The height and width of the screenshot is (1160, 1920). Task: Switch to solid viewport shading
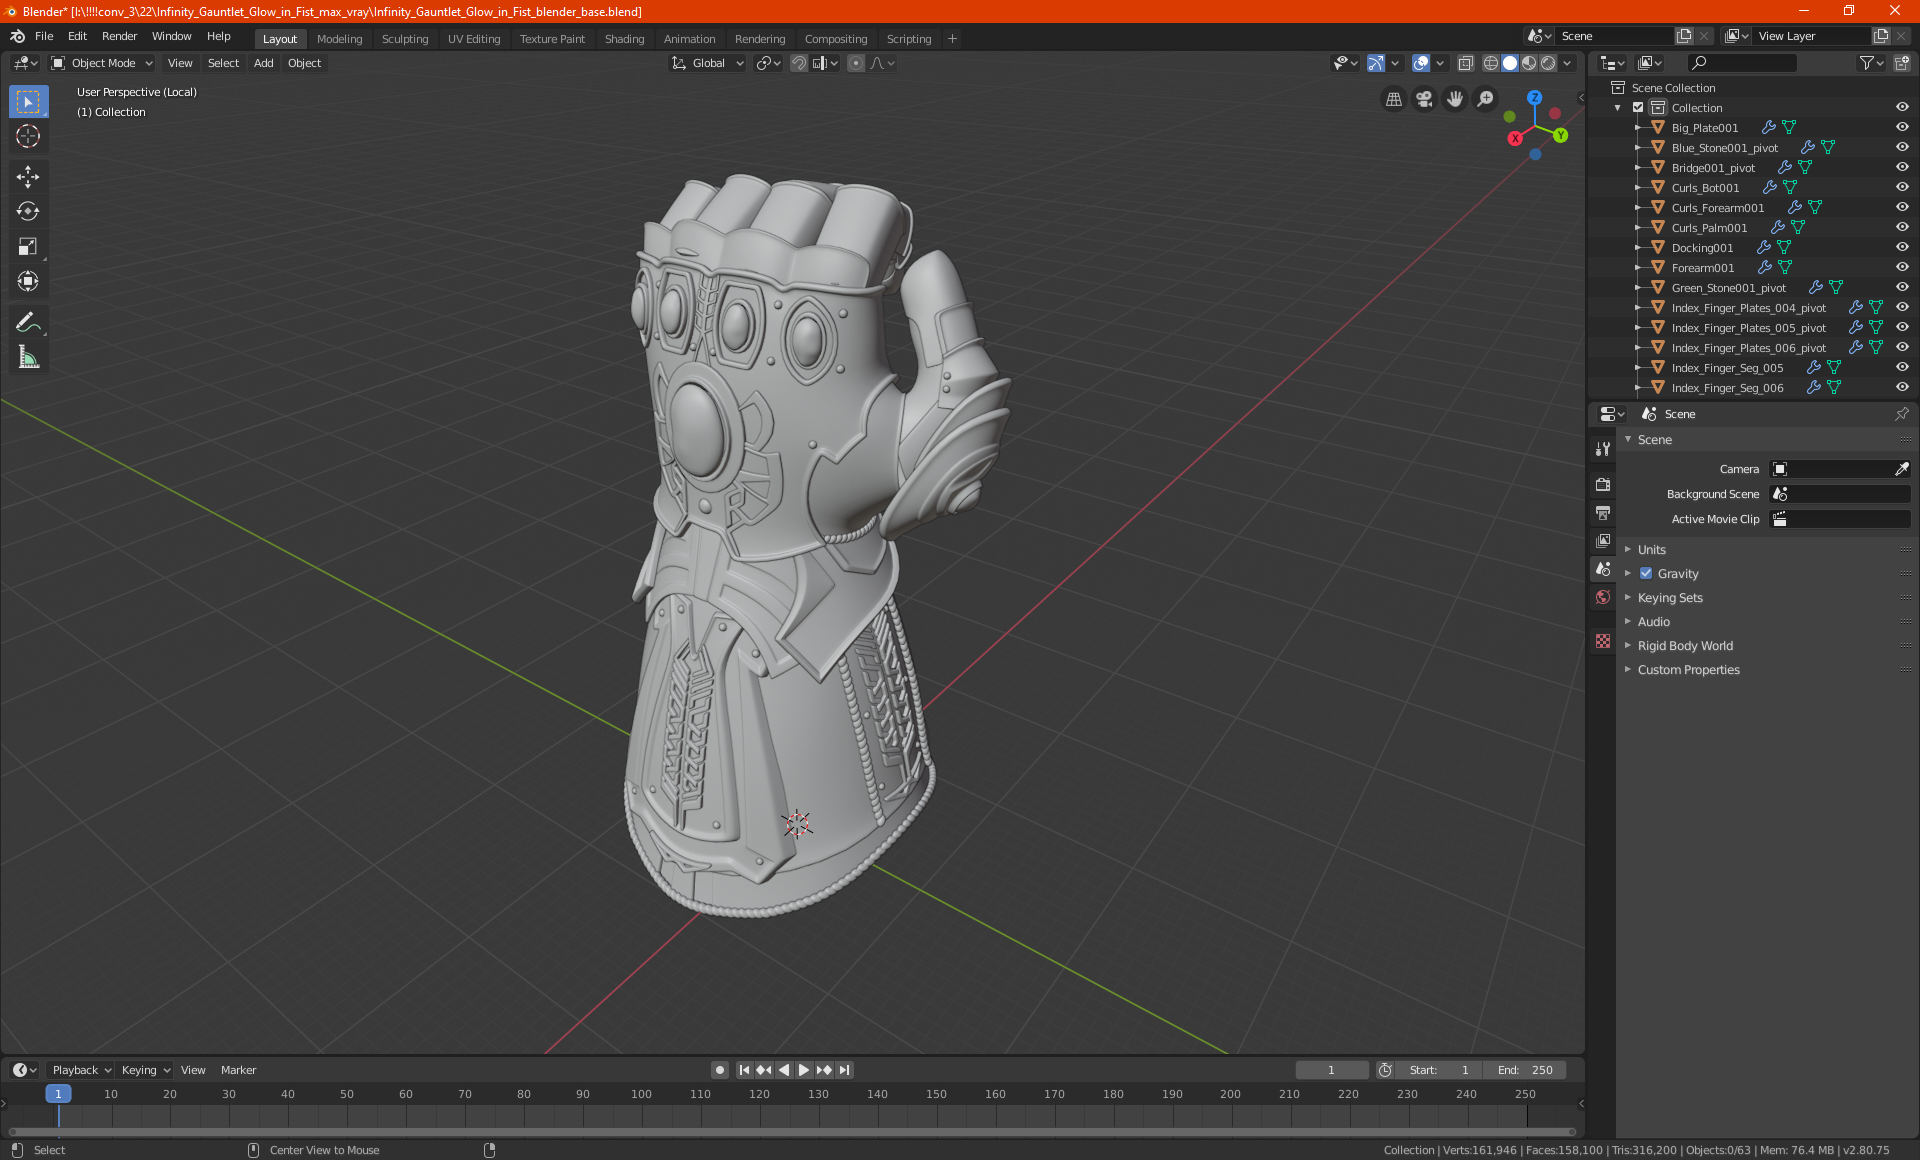click(x=1510, y=63)
